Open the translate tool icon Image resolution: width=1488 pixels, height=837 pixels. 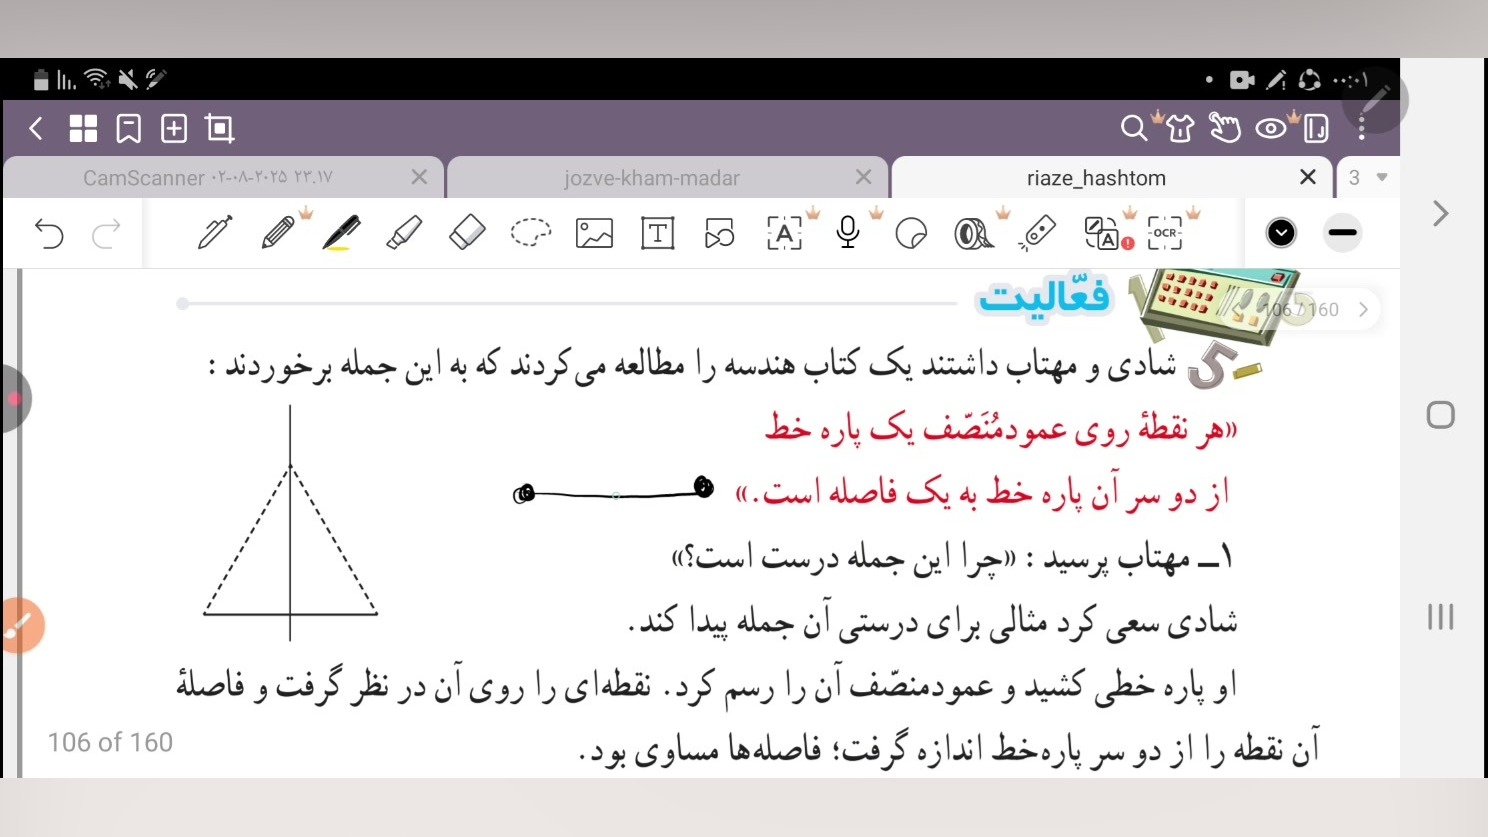1103,233
